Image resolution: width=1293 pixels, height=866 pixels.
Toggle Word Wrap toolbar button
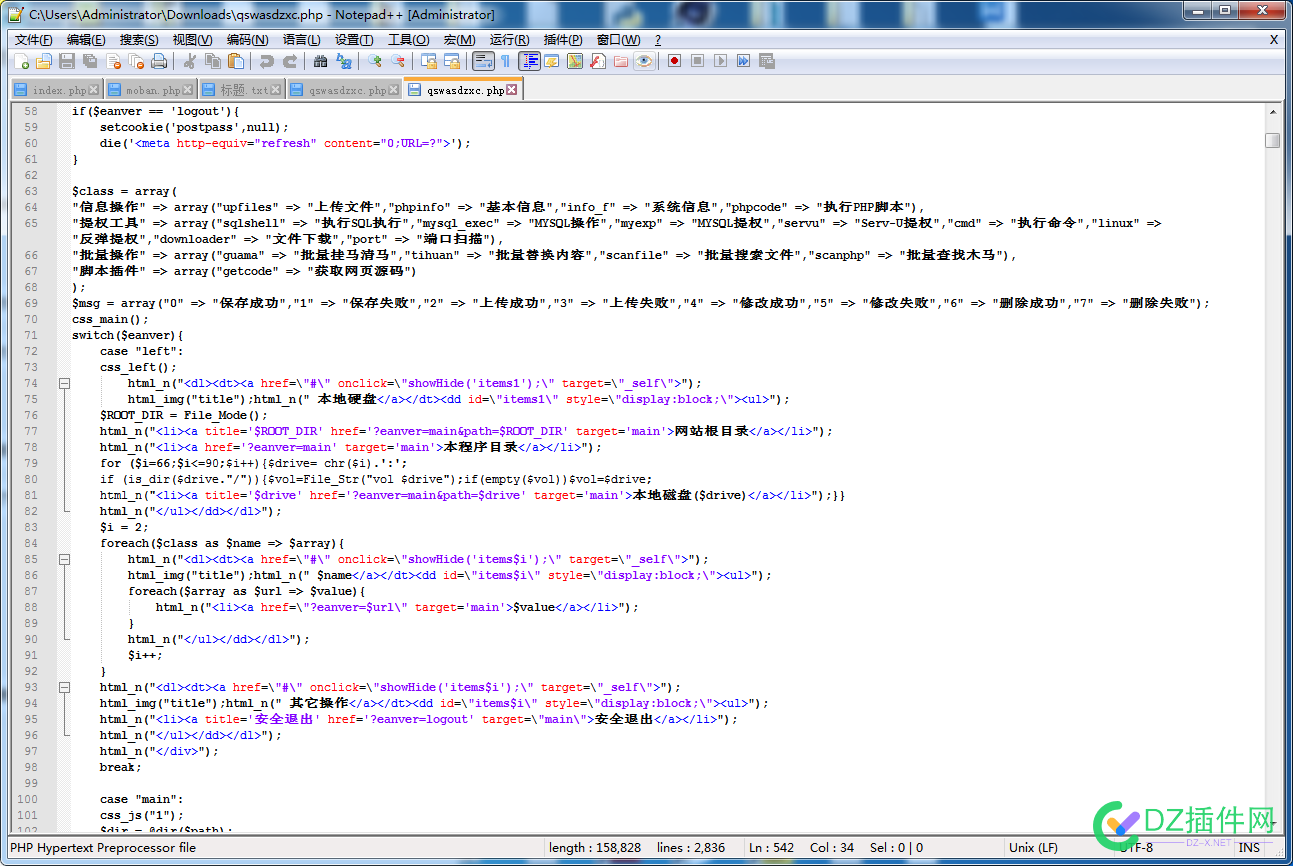pos(483,61)
